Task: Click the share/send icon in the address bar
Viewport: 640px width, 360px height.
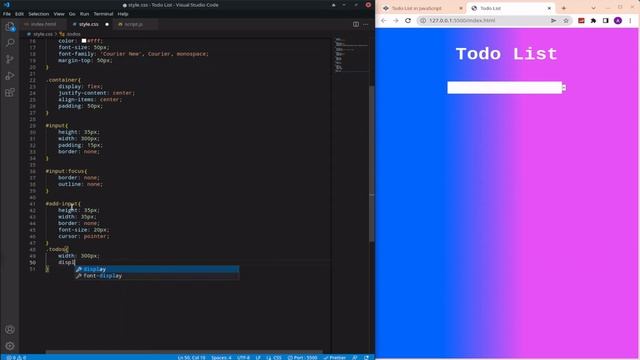Action: (x=553, y=20)
